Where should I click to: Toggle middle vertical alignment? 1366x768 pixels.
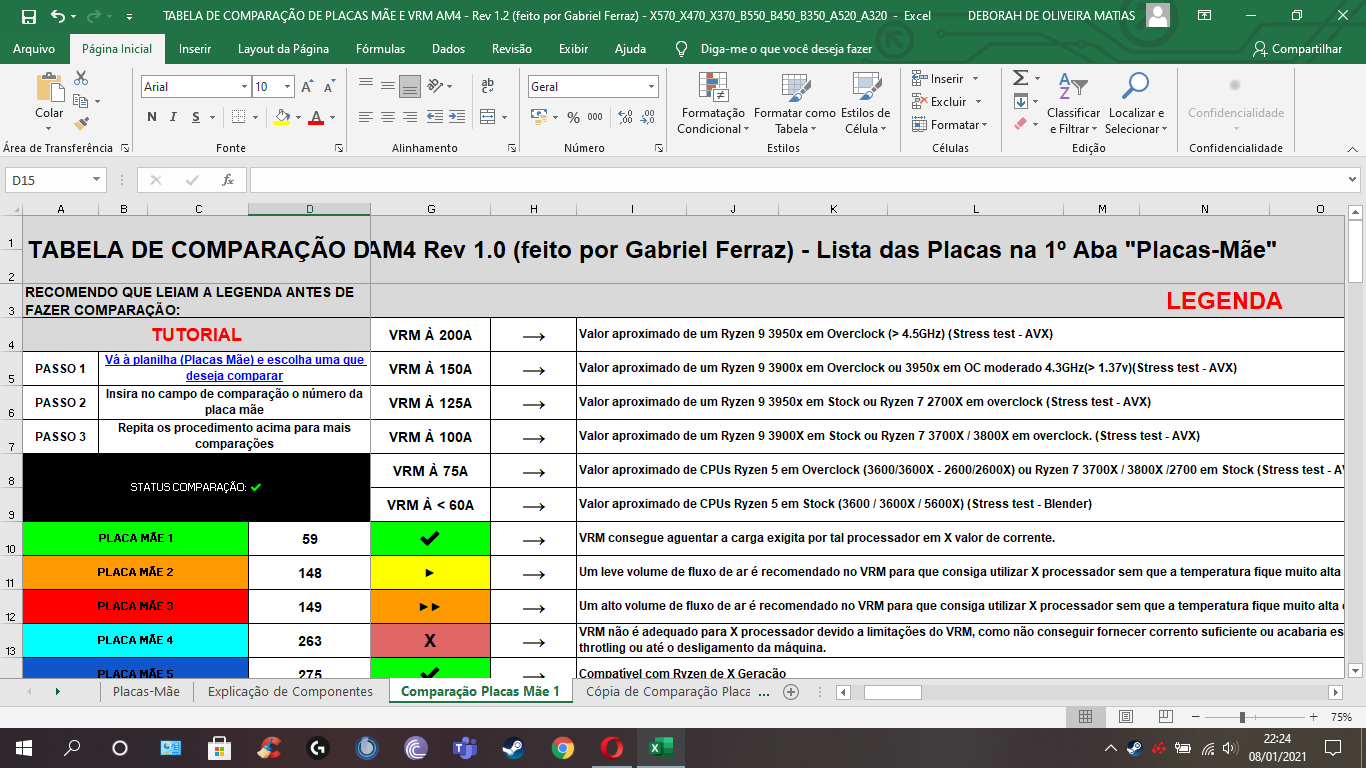tap(388, 87)
